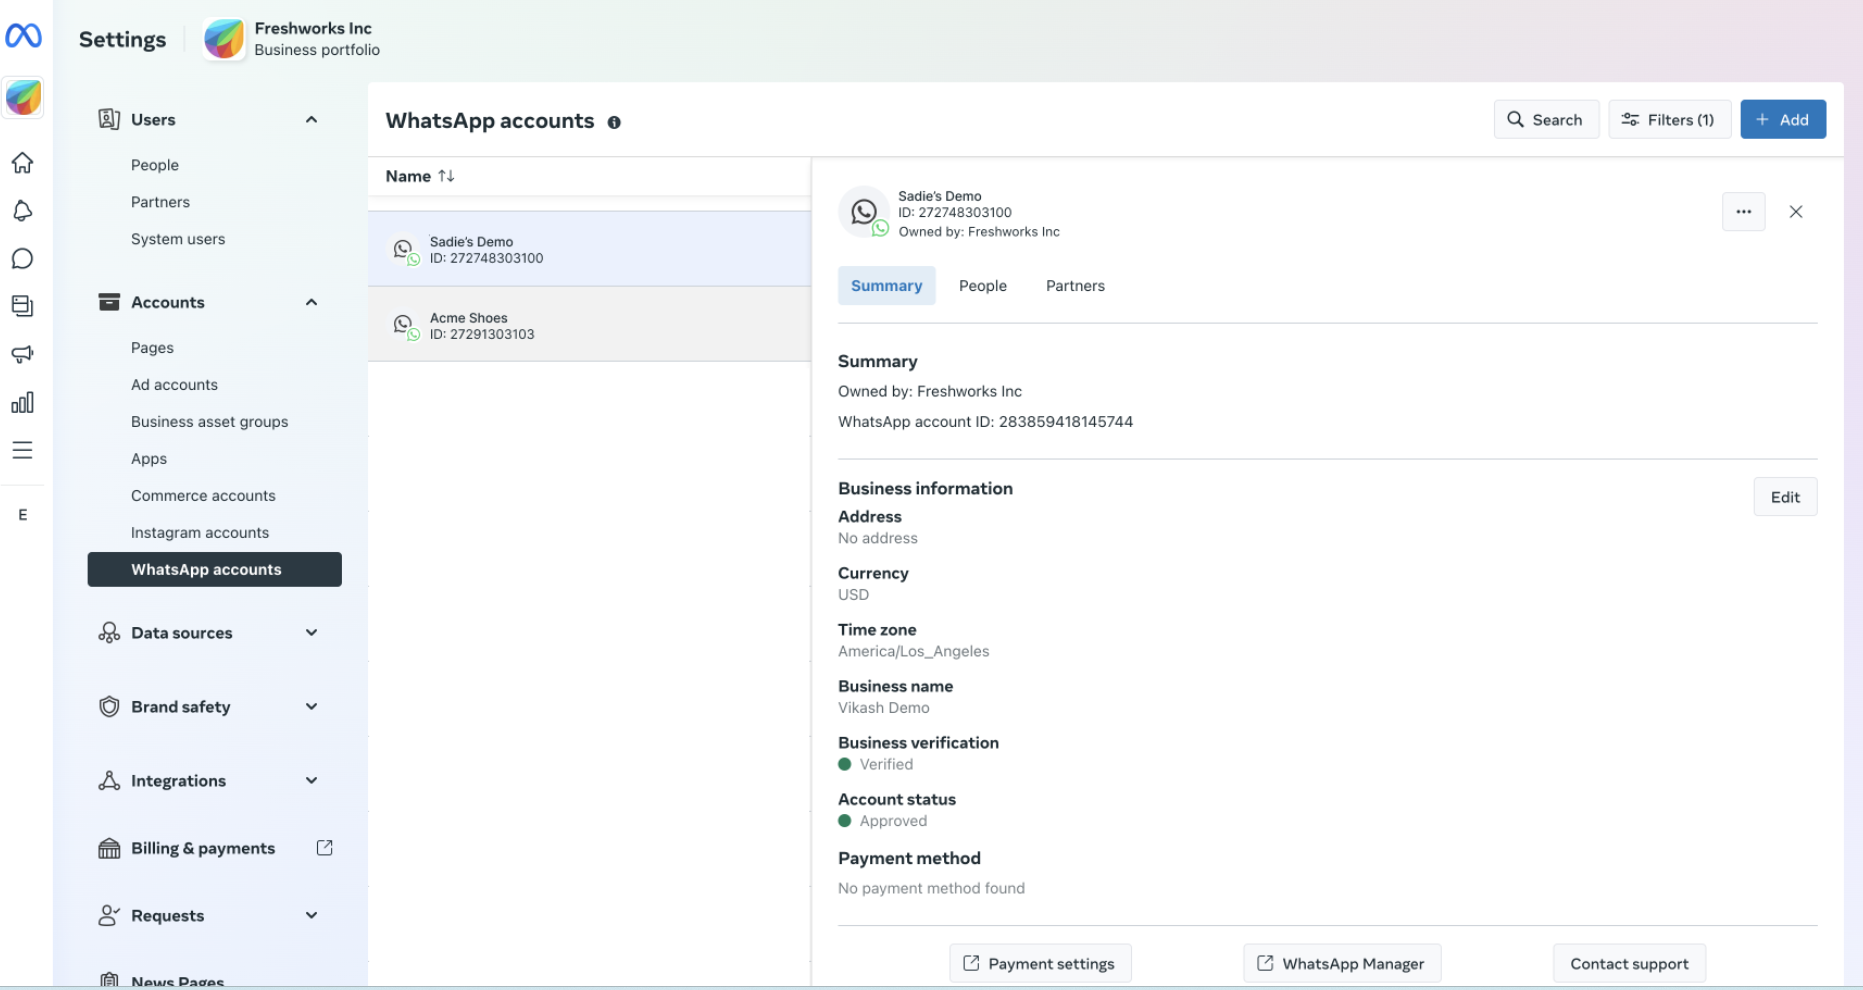Open Partners in the sidebar
This screenshot has height=990, width=1863.
[160, 202]
